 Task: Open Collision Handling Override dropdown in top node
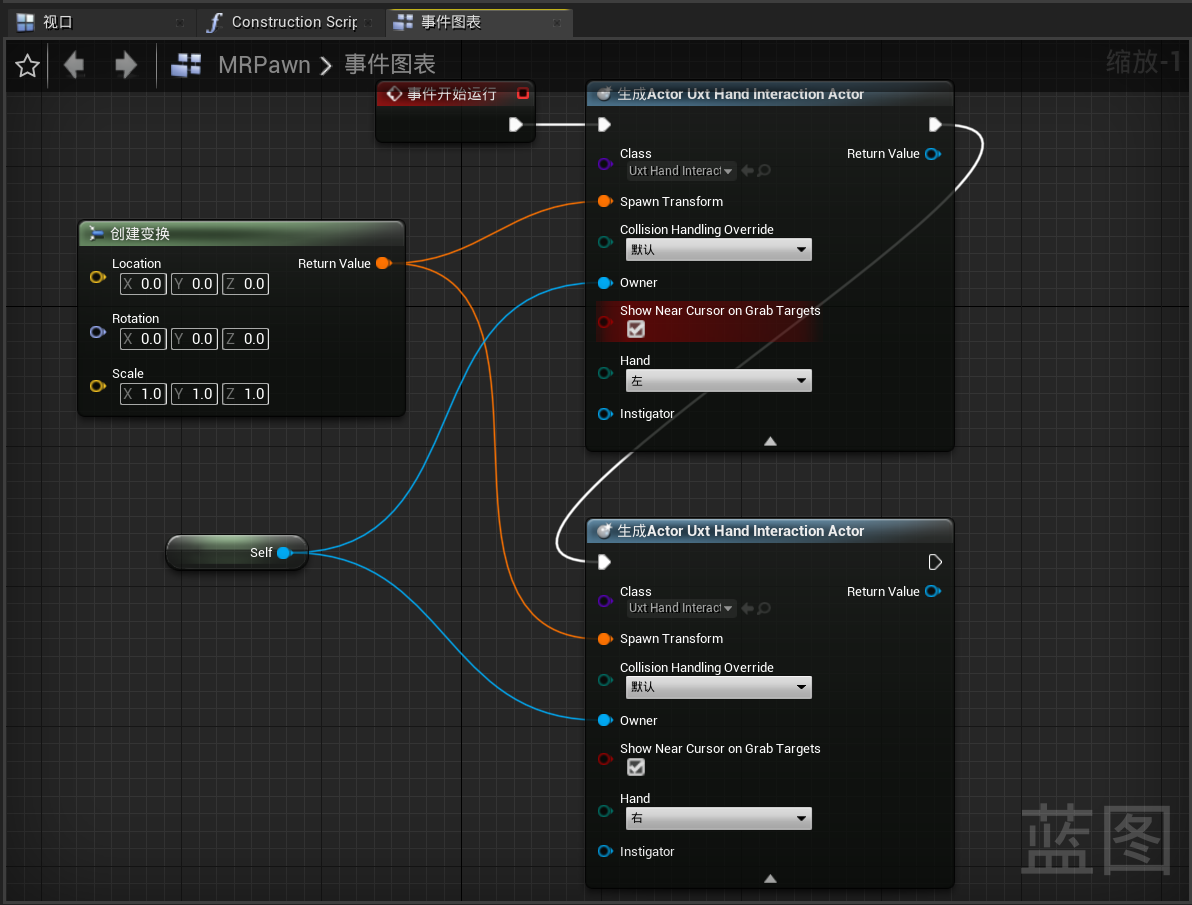coord(718,250)
